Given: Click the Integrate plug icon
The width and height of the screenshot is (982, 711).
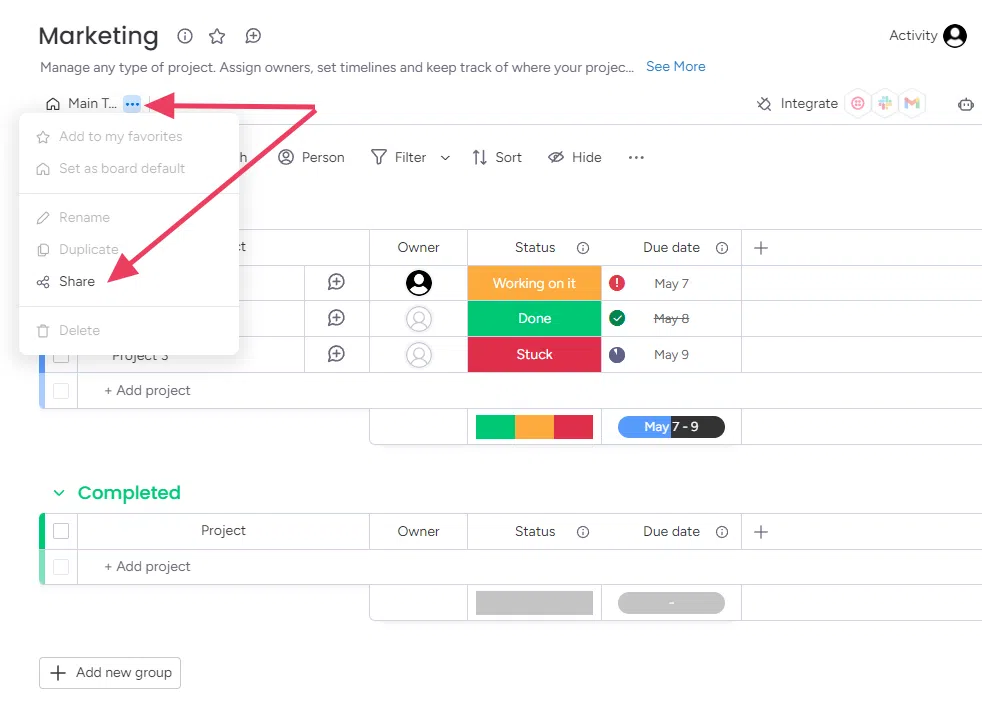Looking at the screenshot, I should point(765,103).
